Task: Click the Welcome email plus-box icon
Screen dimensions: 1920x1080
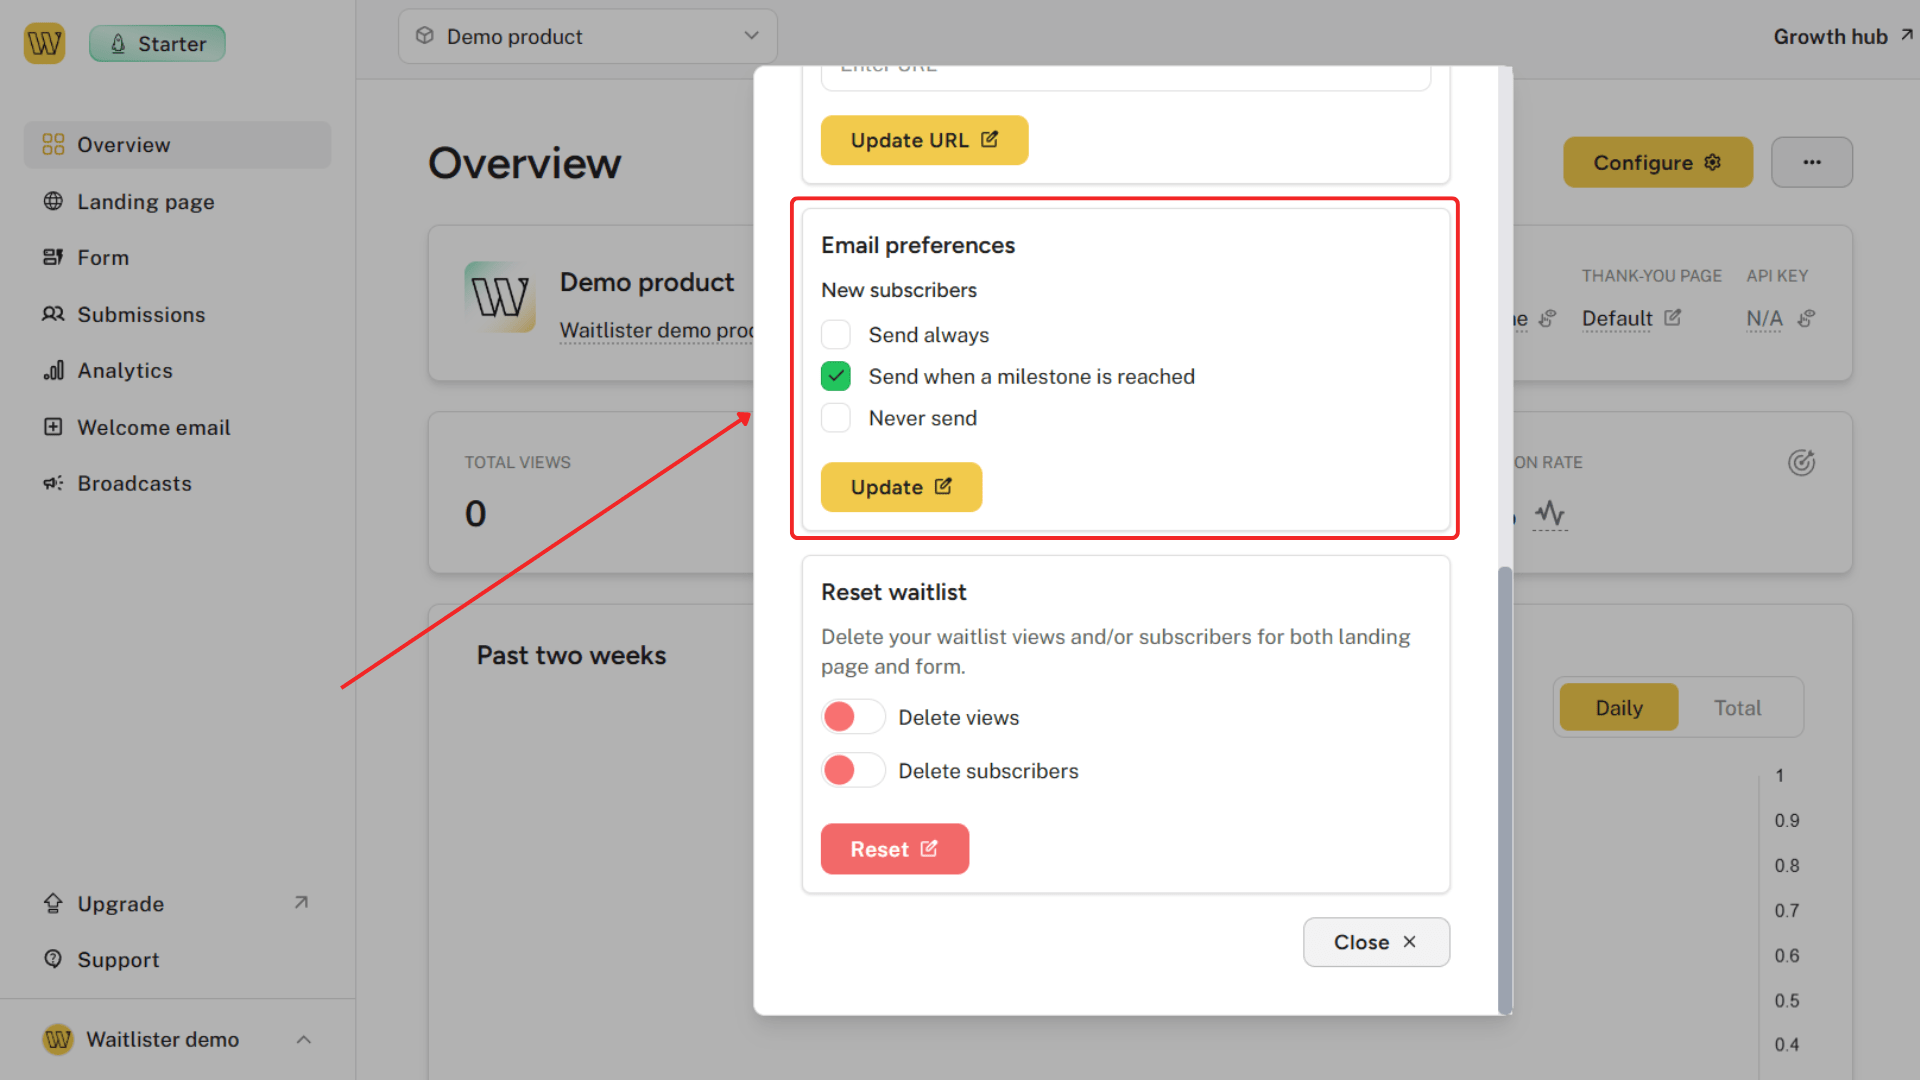Action: [53, 427]
